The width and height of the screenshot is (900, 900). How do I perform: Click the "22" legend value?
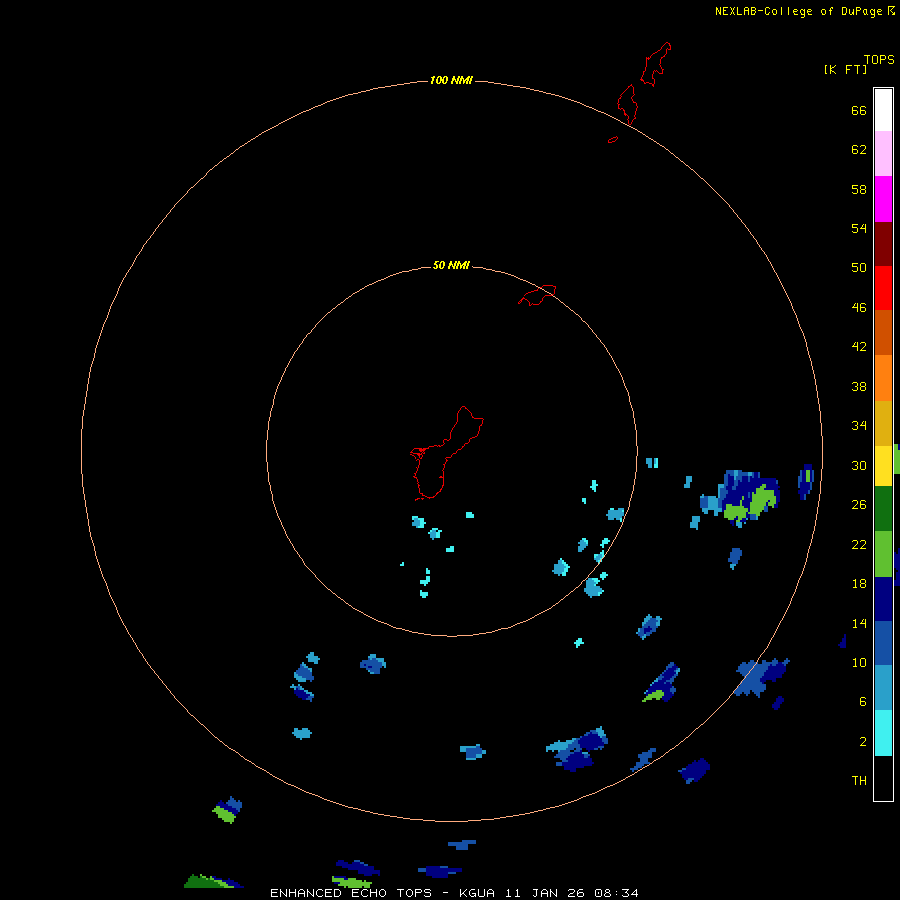tap(859, 544)
